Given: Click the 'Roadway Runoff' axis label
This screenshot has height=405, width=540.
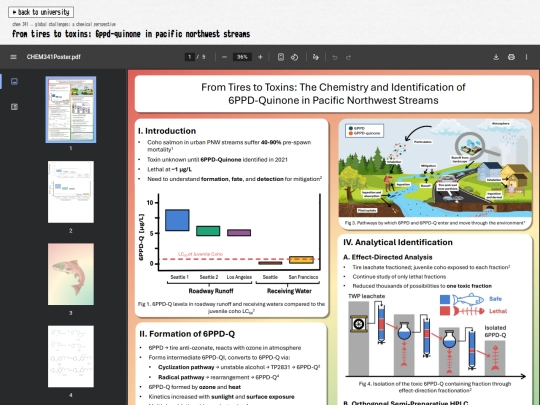Looking at the screenshot, I should (x=211, y=291).
